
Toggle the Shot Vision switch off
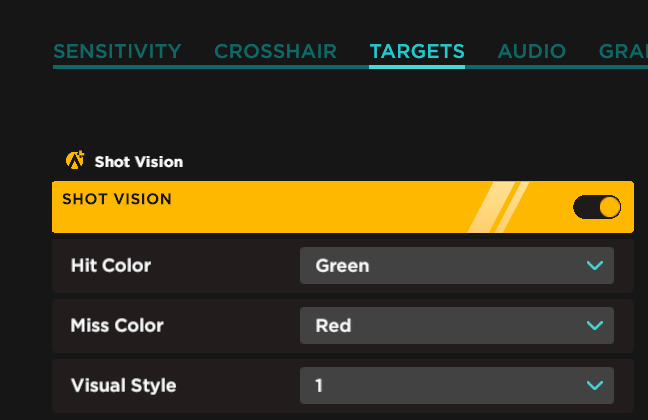(597, 207)
